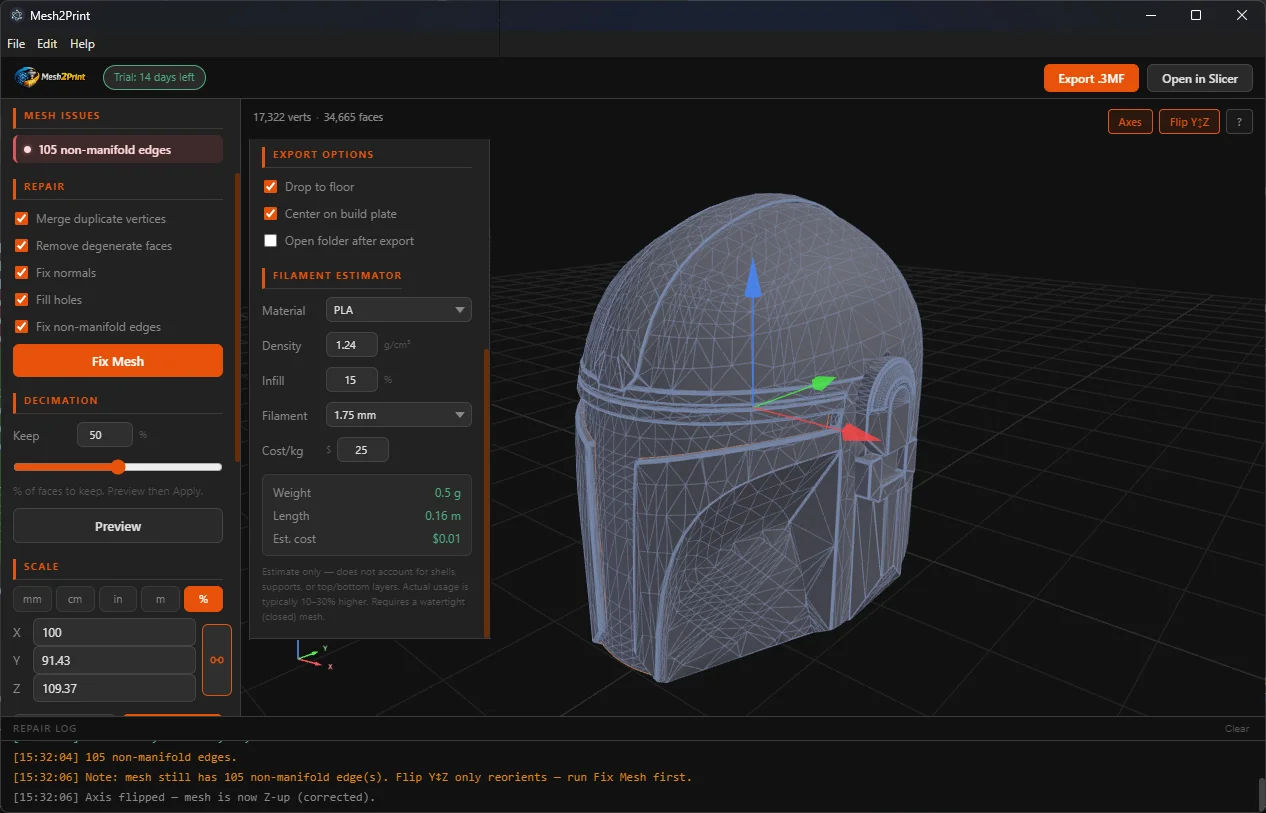Viewport: 1266px width, 813px height.
Task: Click Preview under Decimation
Action: coord(117,526)
